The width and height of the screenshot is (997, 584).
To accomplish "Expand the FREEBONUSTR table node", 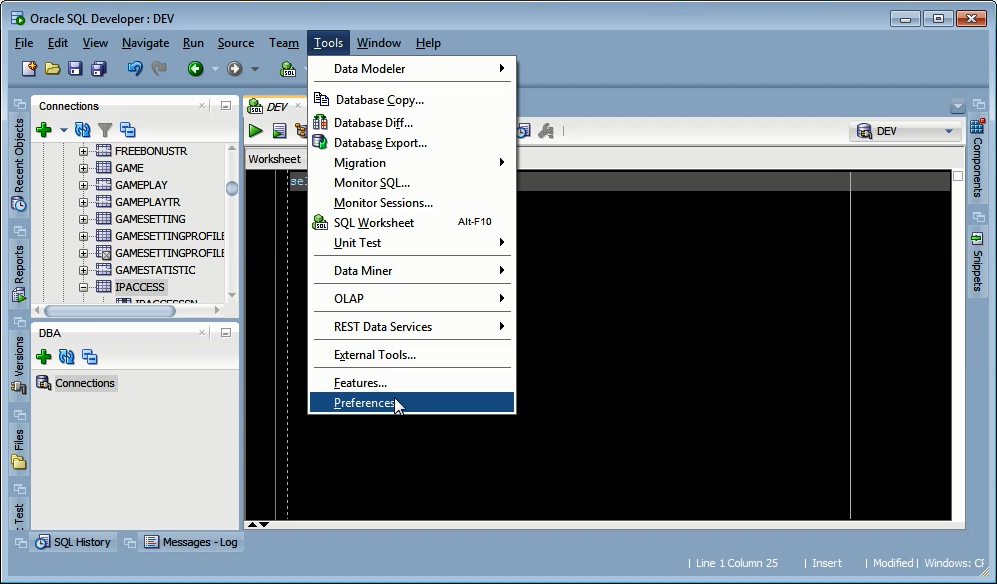I will (83, 151).
